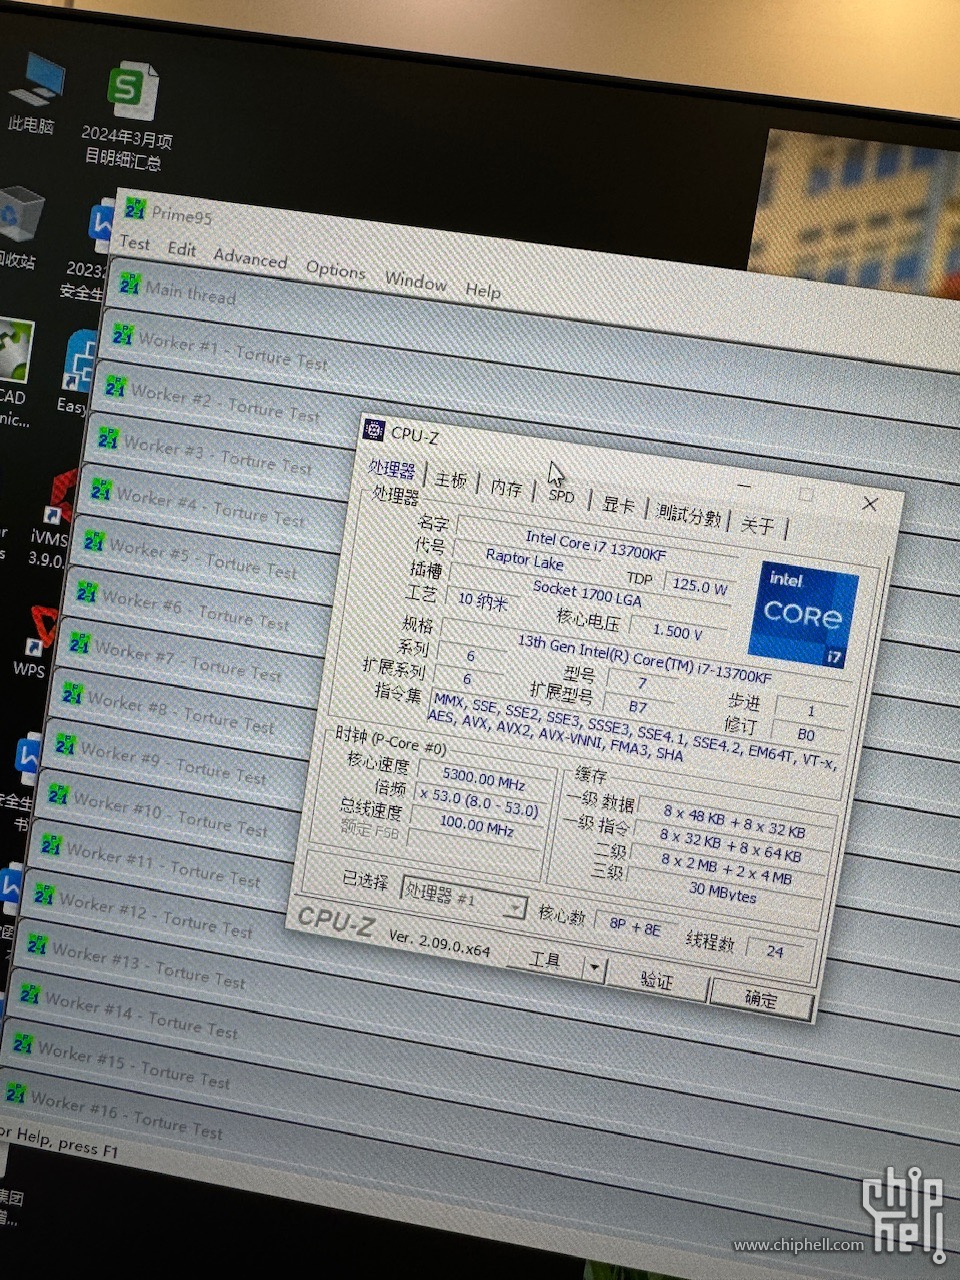Image resolution: width=960 pixels, height=1280 pixels.
Task: Click the 10 纳米 process value
Action: [483, 600]
